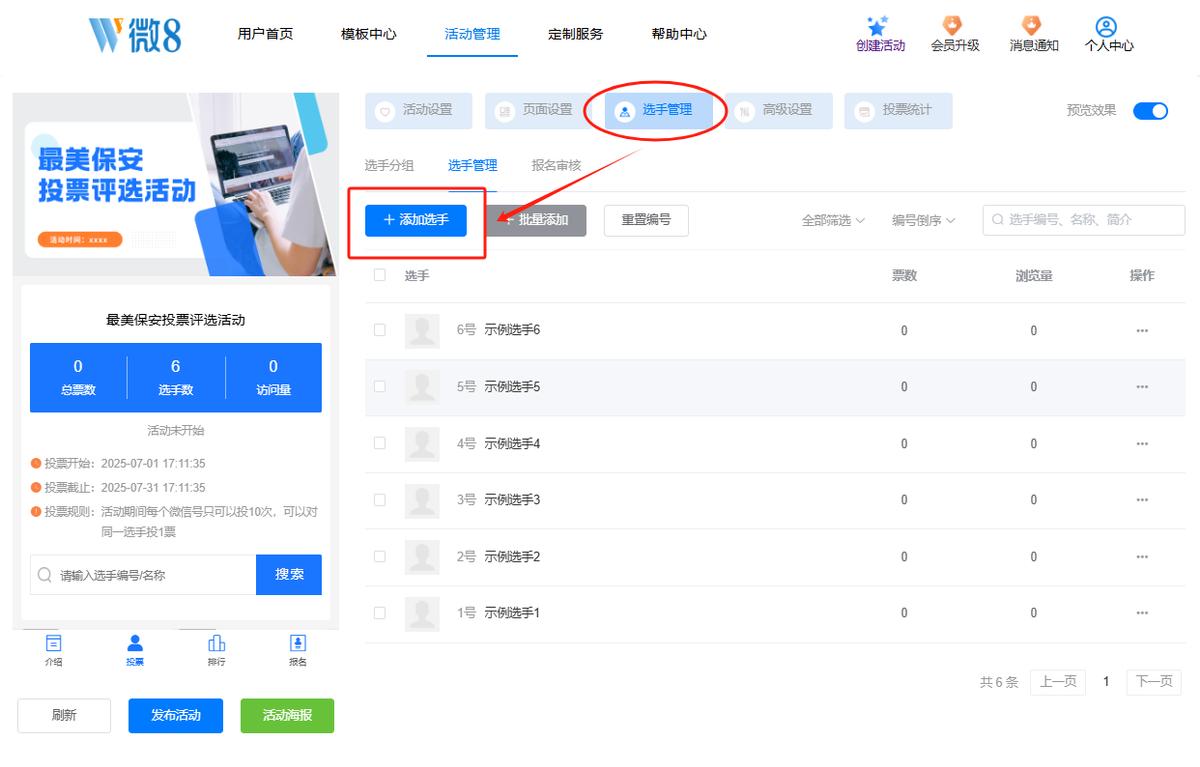Image resolution: width=1200 pixels, height=767 pixels.
Task: Open 帮助中心 in the top menu
Action: click(679, 34)
